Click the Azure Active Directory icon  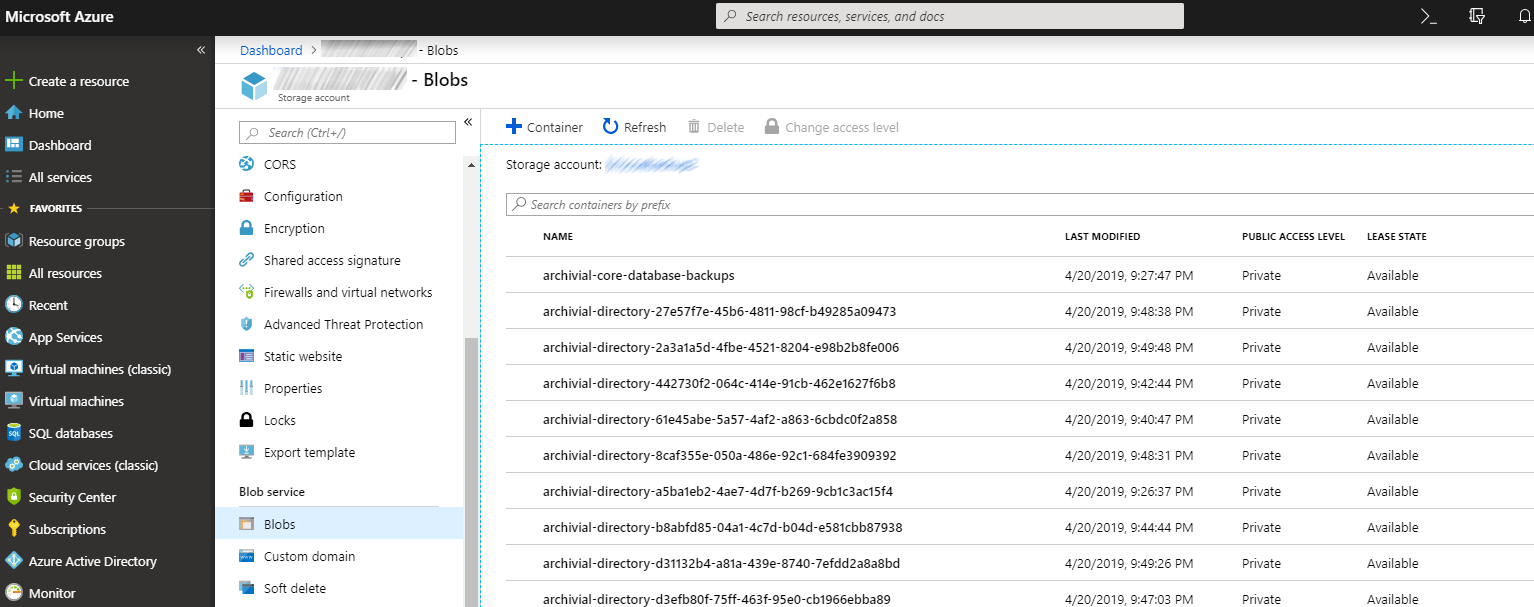click(14, 561)
